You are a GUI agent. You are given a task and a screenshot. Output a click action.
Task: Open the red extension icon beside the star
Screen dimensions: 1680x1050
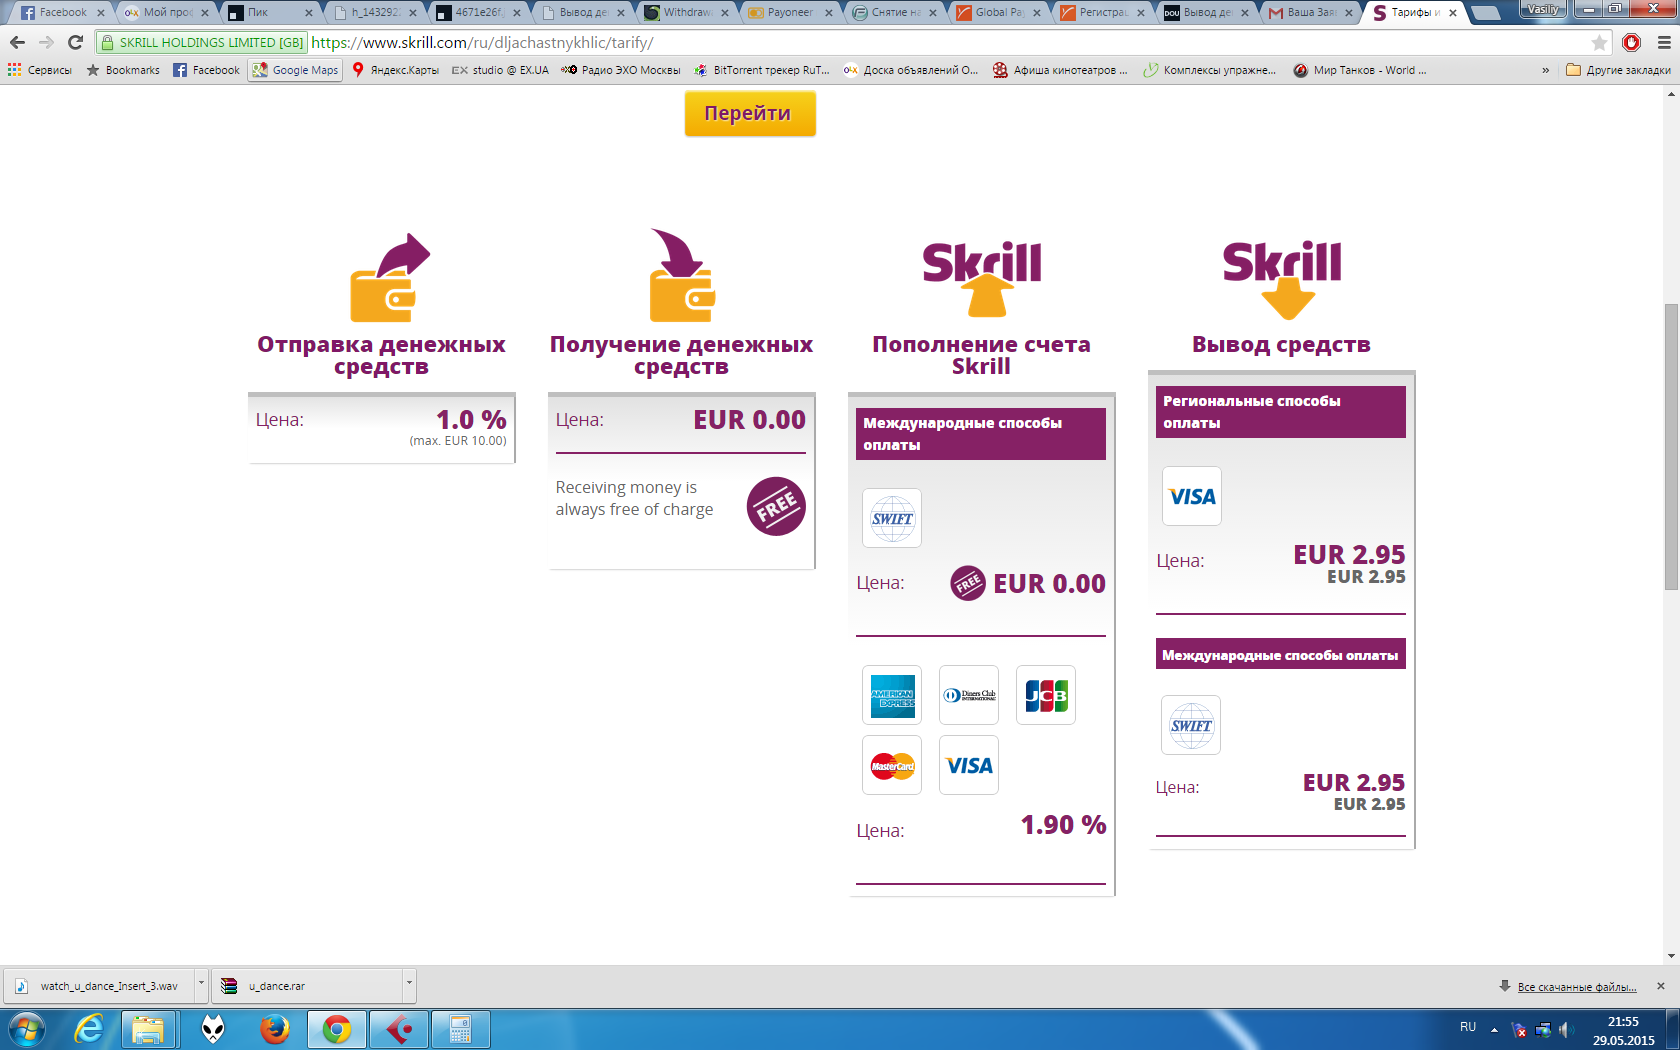point(1632,43)
